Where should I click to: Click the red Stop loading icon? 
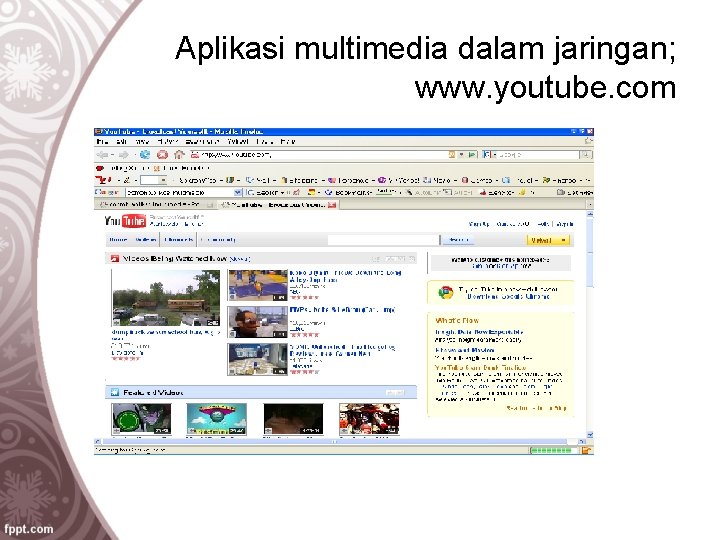[x=162, y=155]
